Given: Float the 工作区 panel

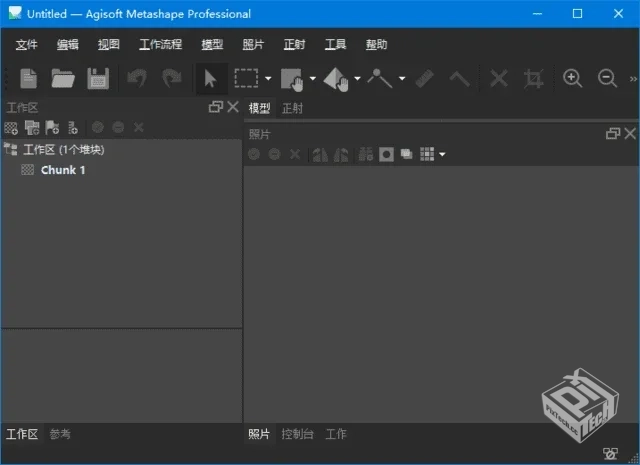Looking at the screenshot, I should pyautogui.click(x=216, y=107).
